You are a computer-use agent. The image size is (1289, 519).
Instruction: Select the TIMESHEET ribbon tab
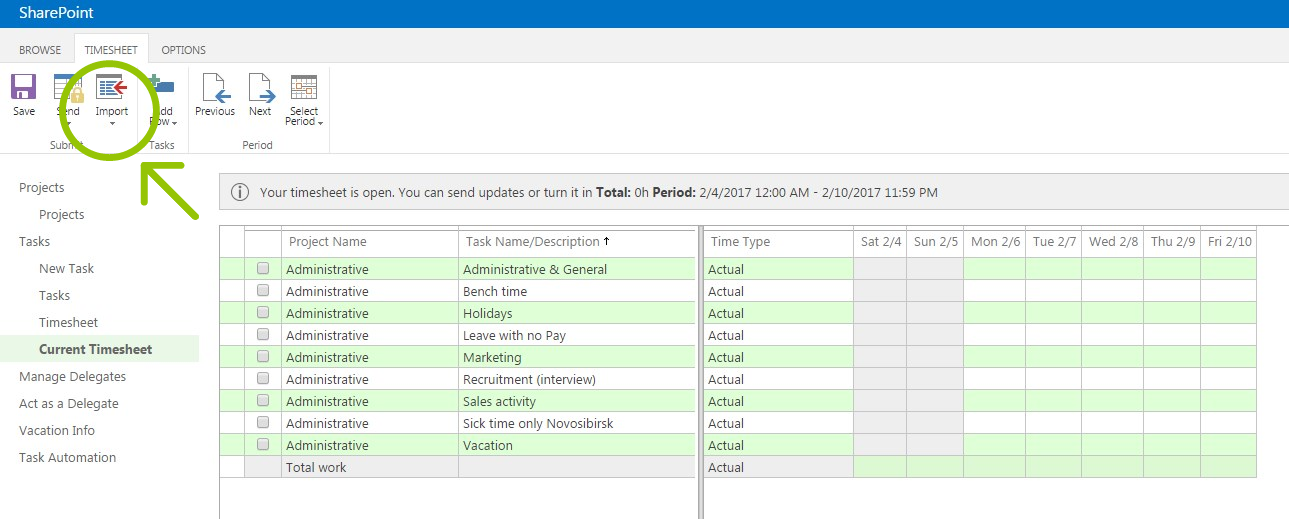coord(111,50)
